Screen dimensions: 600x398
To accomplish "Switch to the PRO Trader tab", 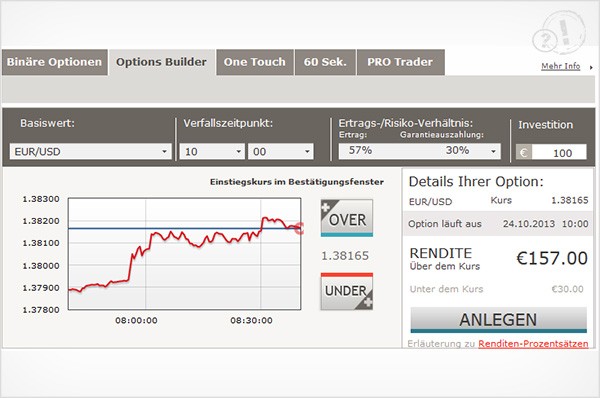I will pyautogui.click(x=400, y=62).
